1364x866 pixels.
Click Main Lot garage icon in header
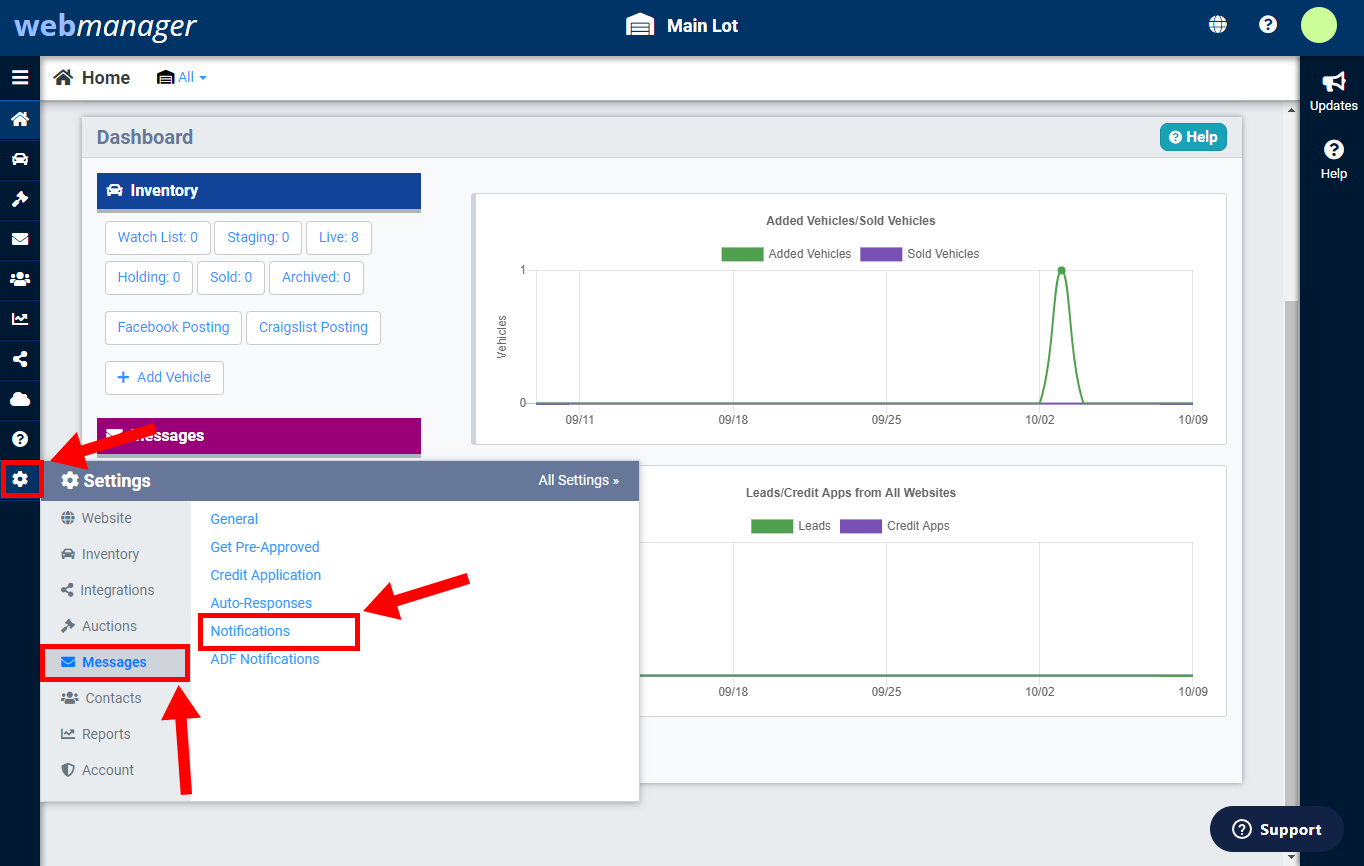(x=640, y=25)
